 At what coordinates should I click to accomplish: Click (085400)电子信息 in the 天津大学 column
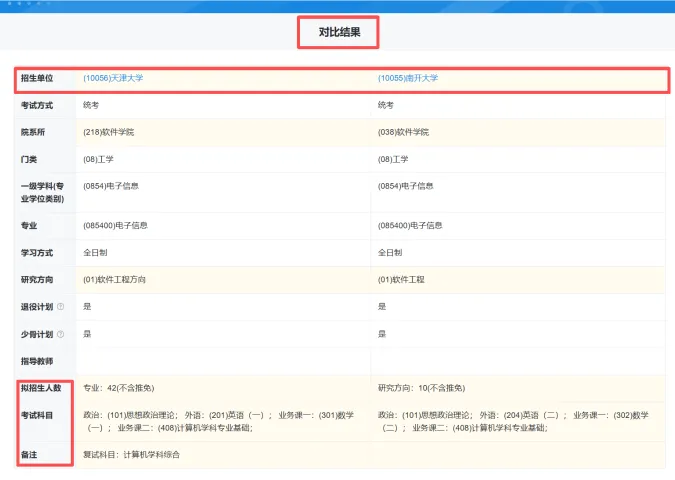tap(115, 226)
